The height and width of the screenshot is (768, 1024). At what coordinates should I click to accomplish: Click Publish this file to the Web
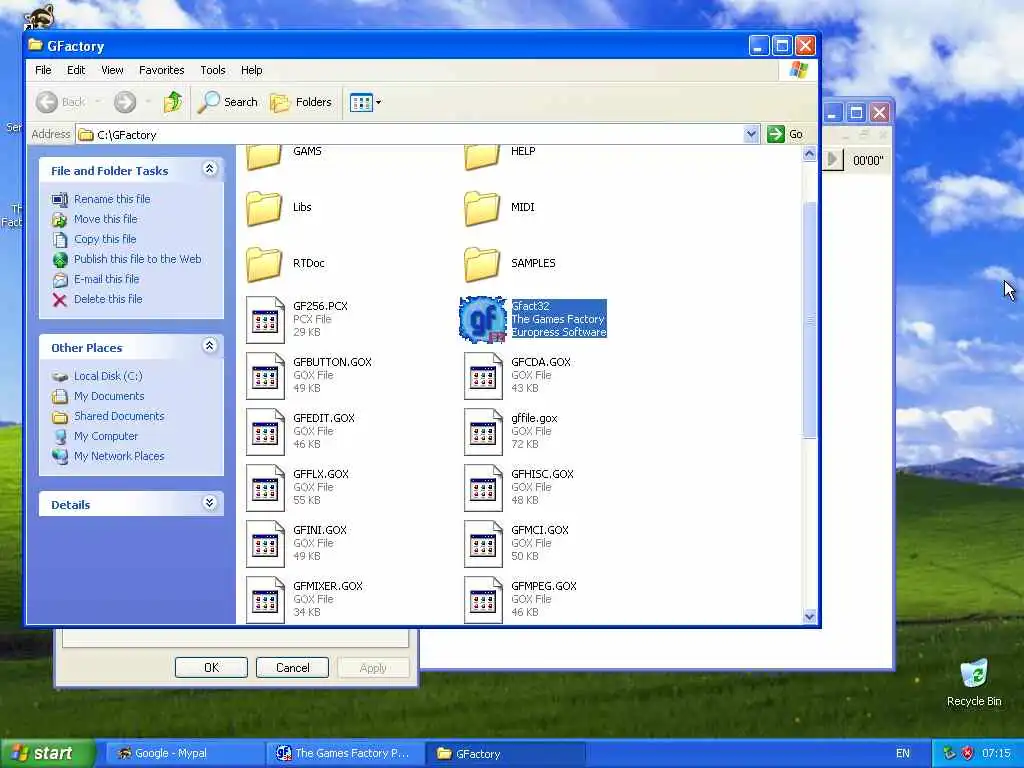point(137,259)
